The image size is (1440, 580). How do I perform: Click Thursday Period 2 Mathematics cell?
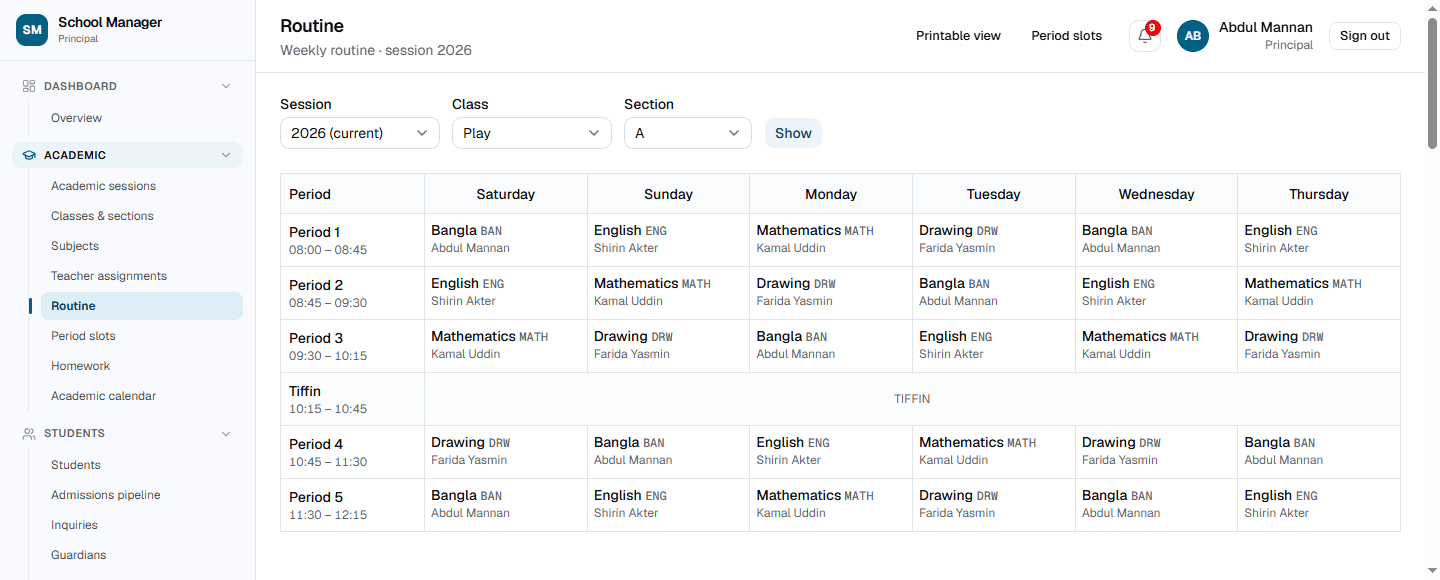click(x=1319, y=293)
